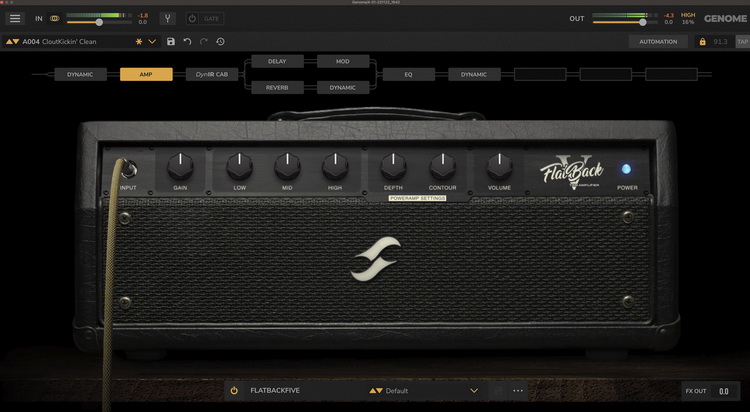This screenshot has width=750, height=412.
Task: Click the 91.3 tempo field
Action: [x=720, y=42]
